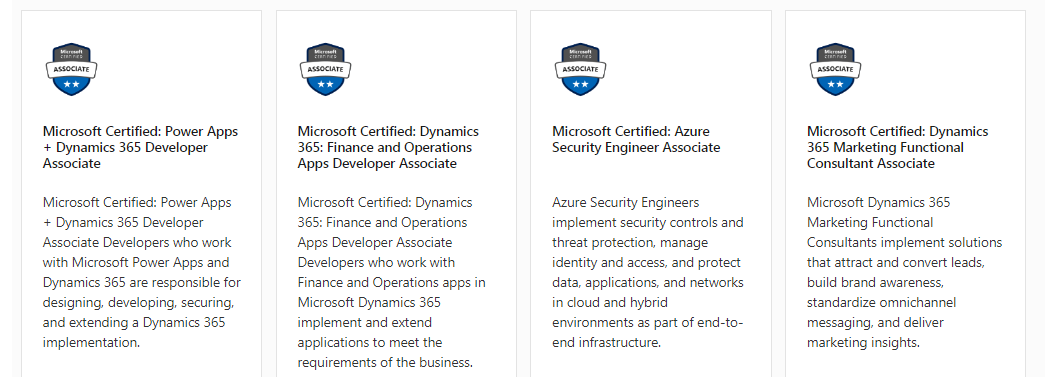Select the Marketing Functional Consultant badge icon

tap(836, 69)
